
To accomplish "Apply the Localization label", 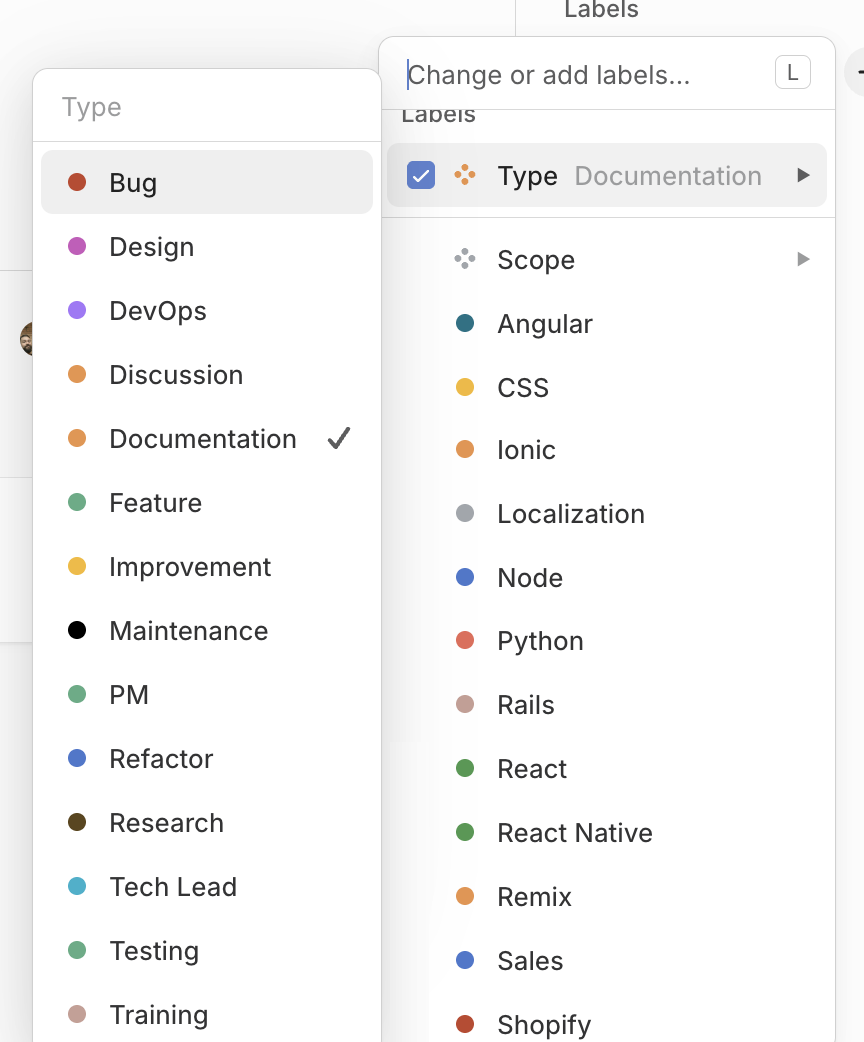I will 607,514.
